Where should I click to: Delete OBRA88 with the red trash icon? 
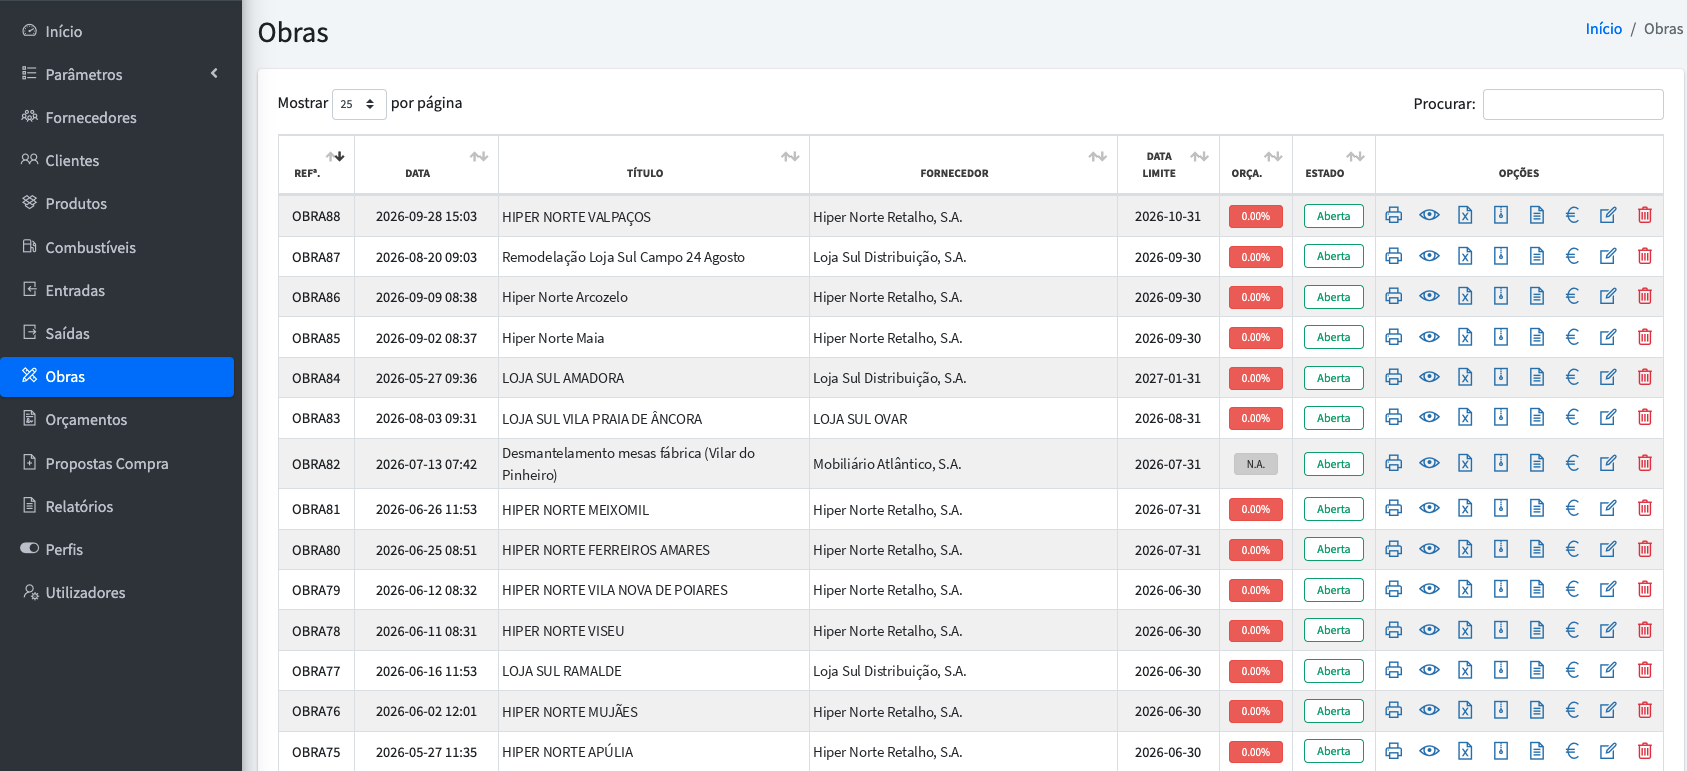pos(1645,215)
